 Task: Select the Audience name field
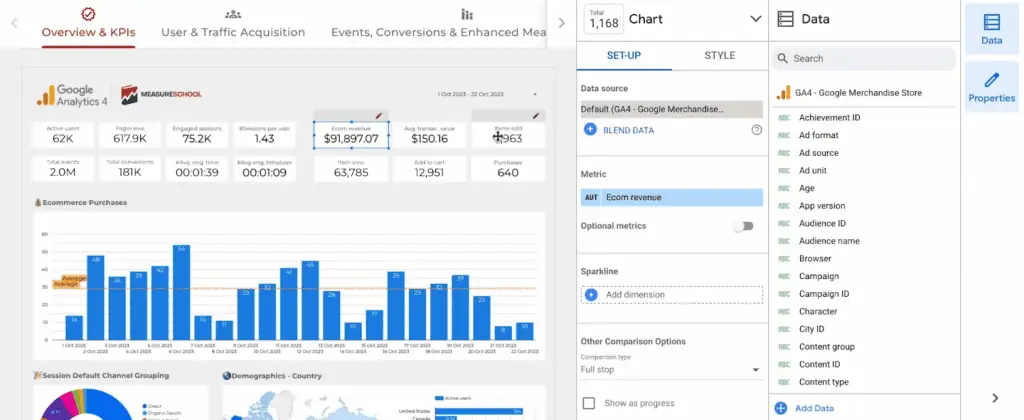coord(829,241)
